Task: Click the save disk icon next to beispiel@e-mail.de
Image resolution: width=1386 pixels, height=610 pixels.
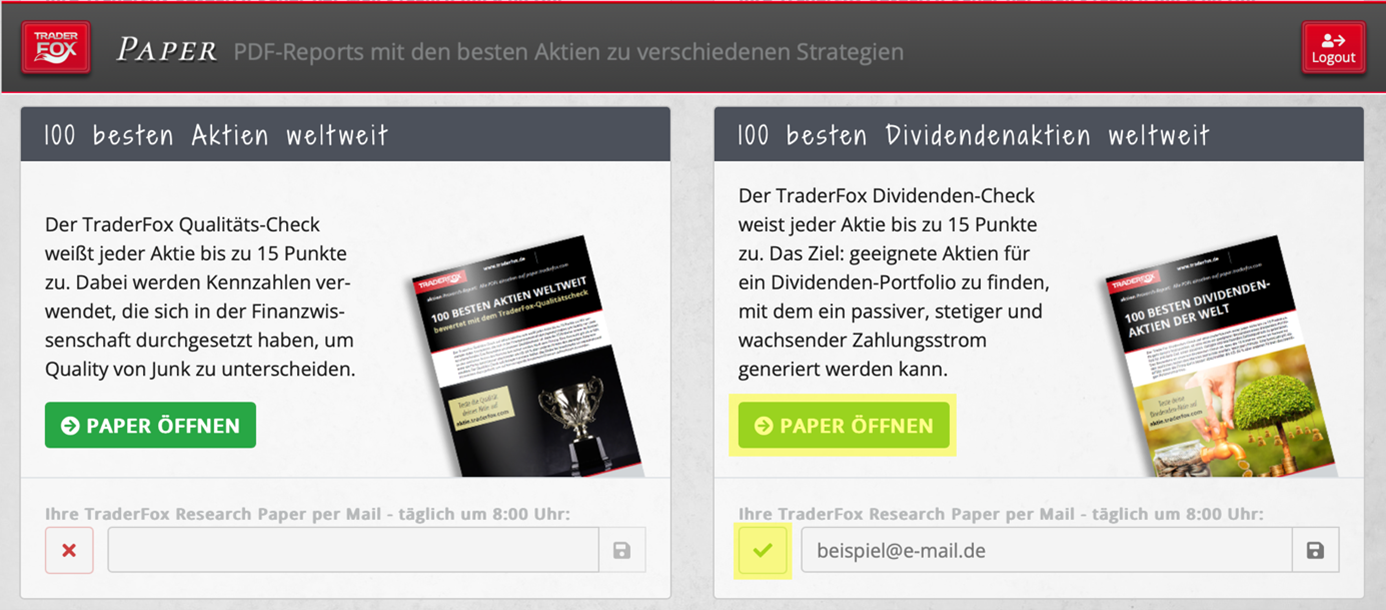Action: (1315, 549)
